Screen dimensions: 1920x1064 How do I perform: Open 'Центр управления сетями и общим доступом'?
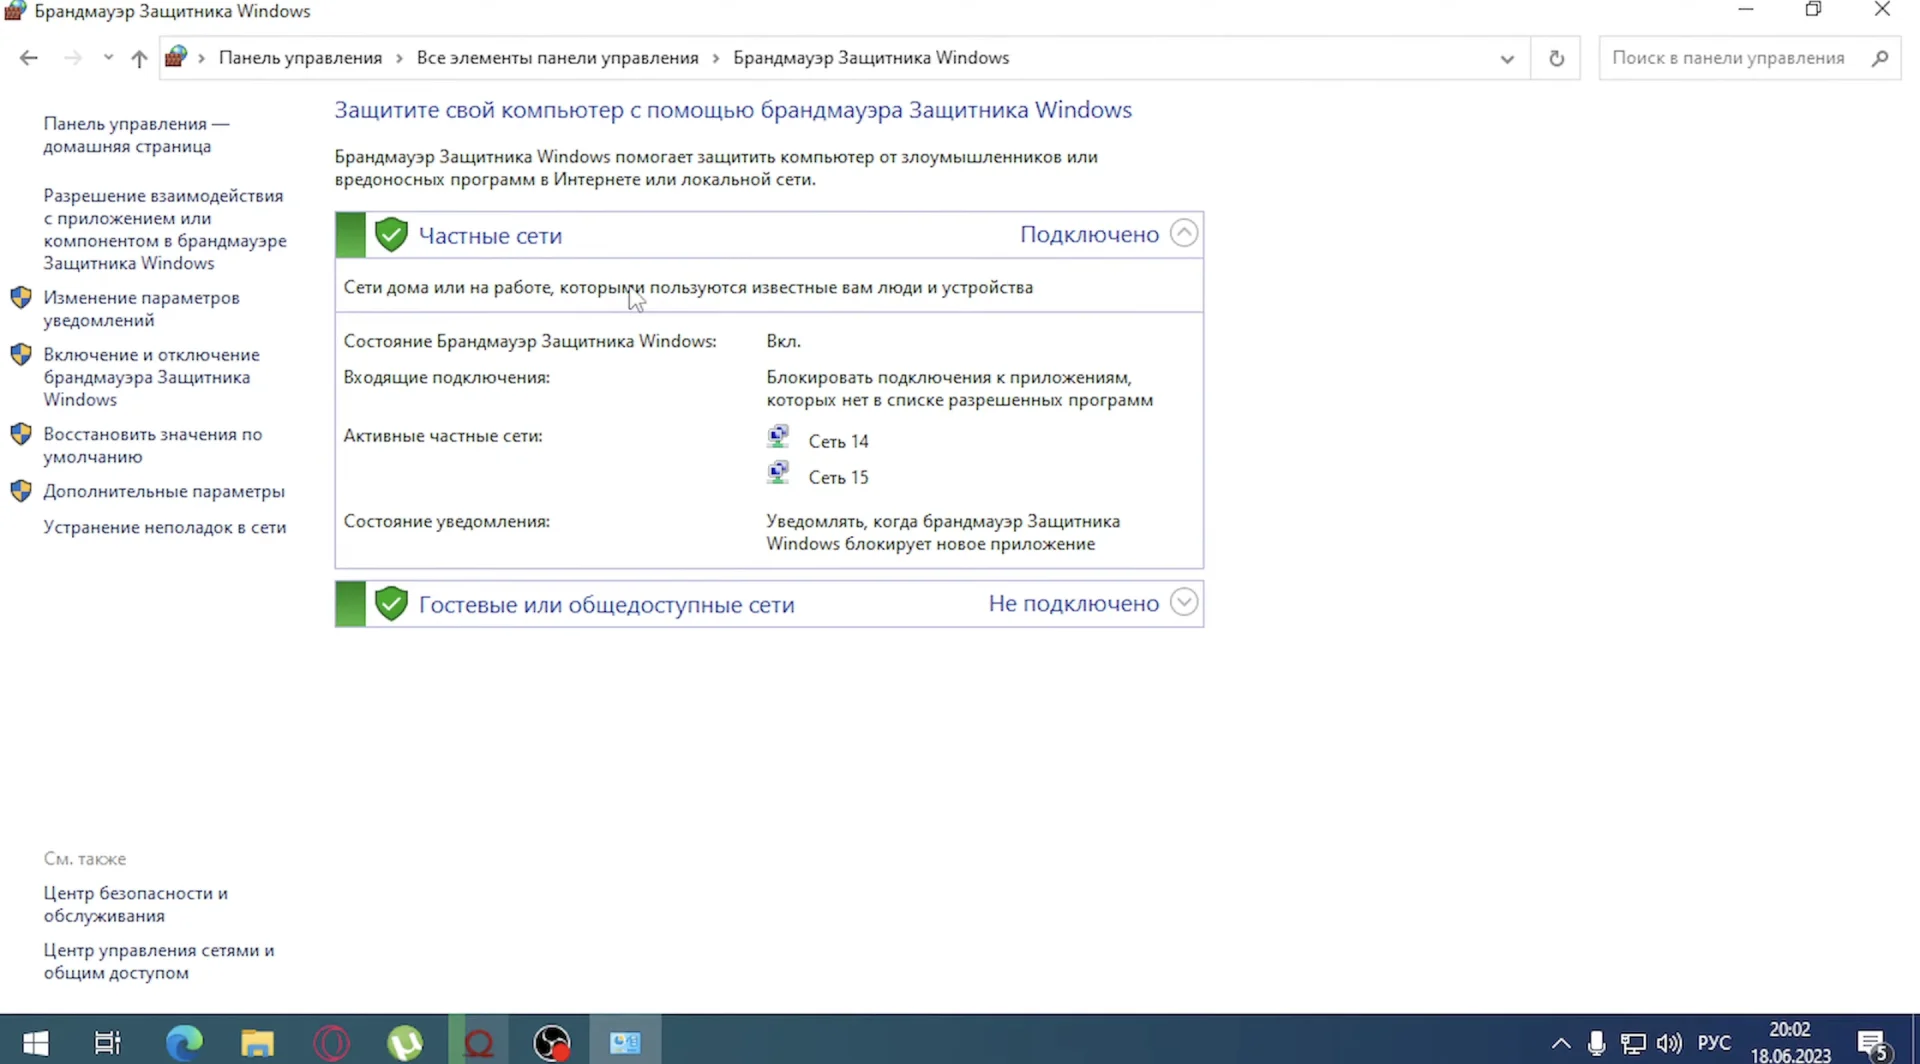pyautogui.click(x=158, y=961)
